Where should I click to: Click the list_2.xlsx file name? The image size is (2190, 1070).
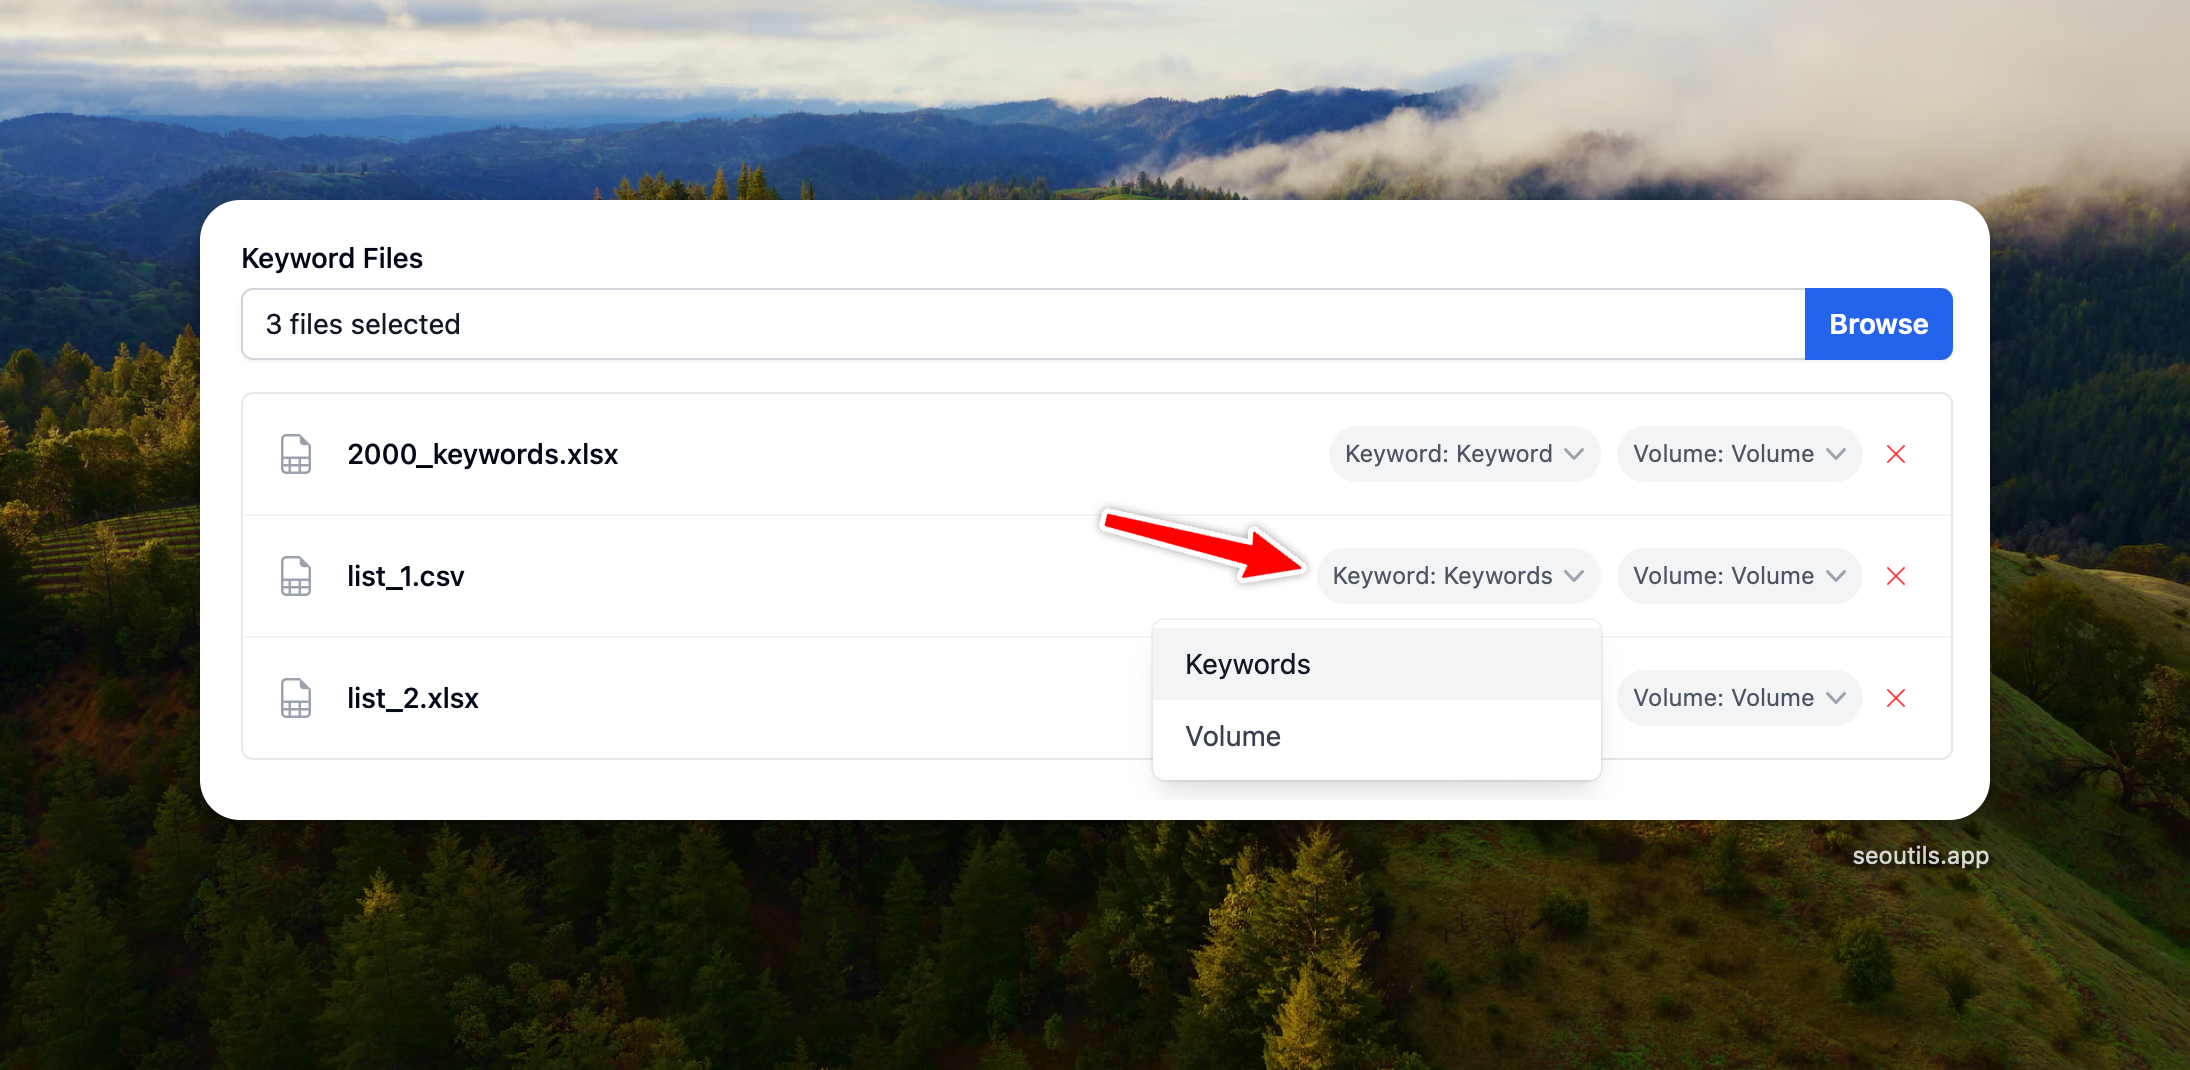click(412, 698)
